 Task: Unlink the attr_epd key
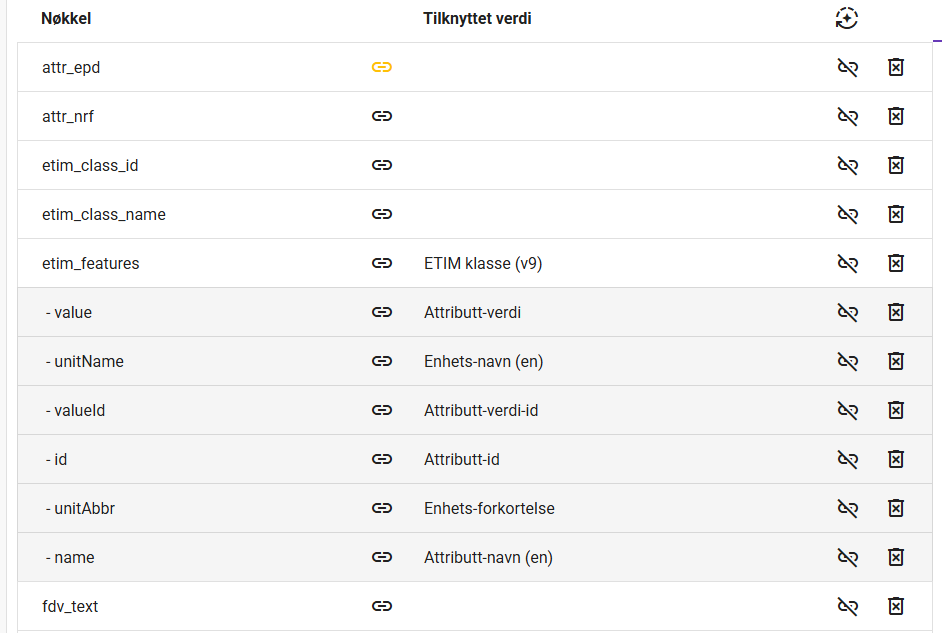coord(848,67)
